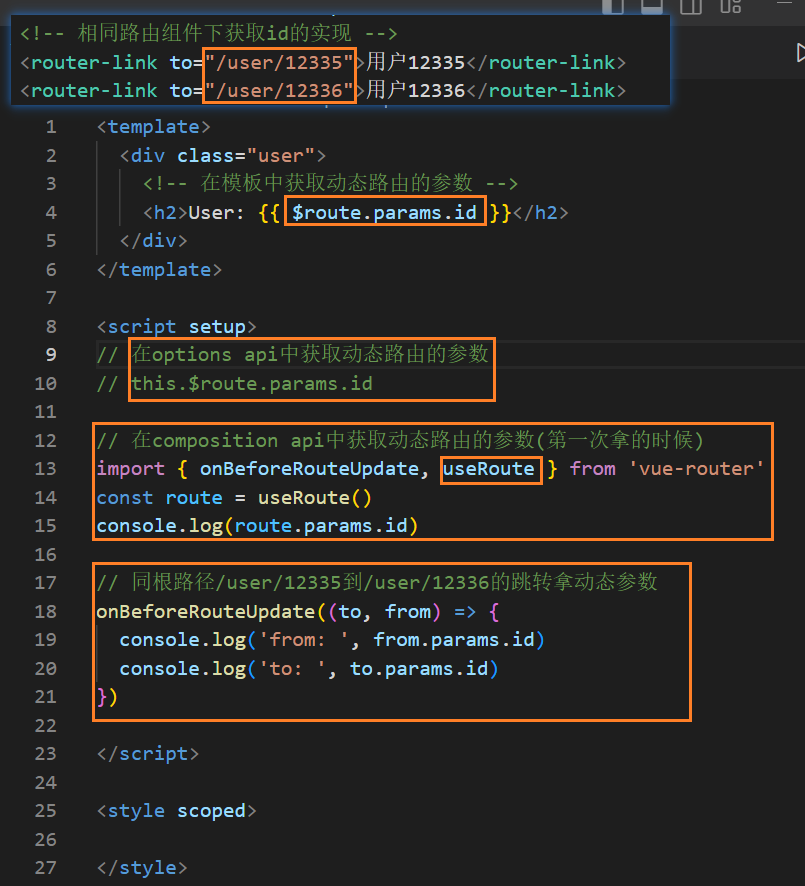The width and height of the screenshot is (805, 886).
Task: Toggle the secondary side bar layout icon
Action: pyautogui.click(x=691, y=6)
